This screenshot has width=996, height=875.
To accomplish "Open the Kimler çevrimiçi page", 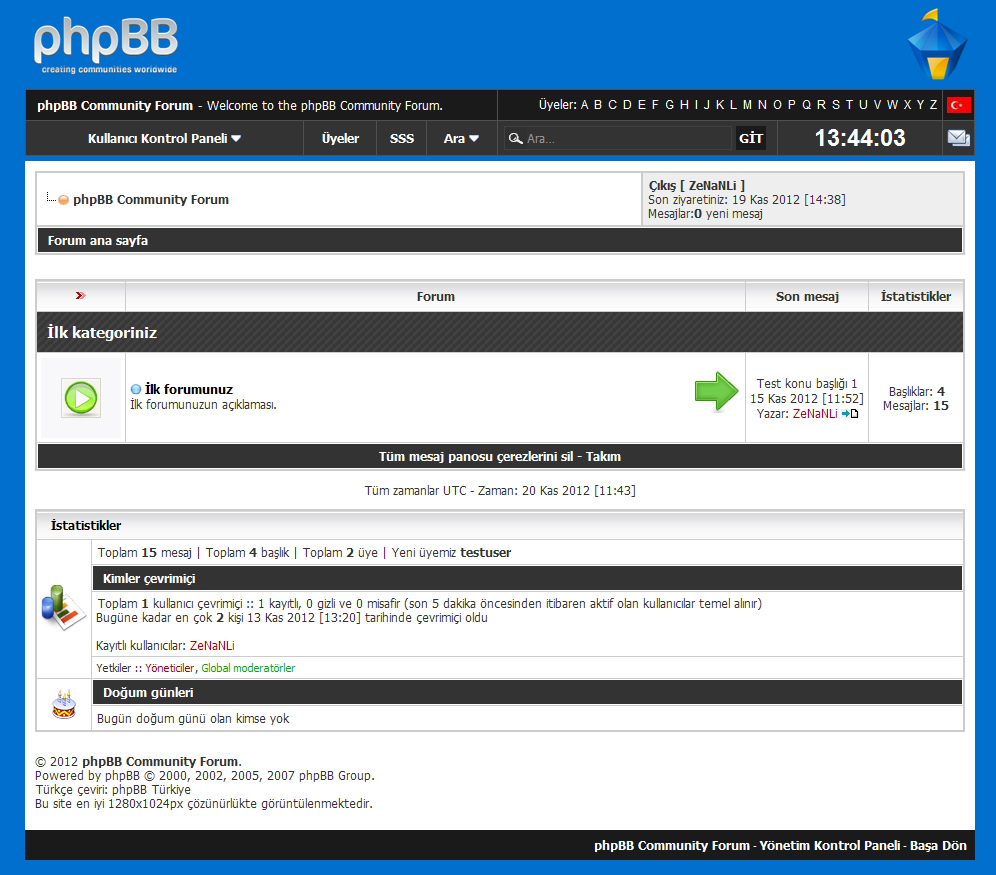I will click(x=149, y=578).
